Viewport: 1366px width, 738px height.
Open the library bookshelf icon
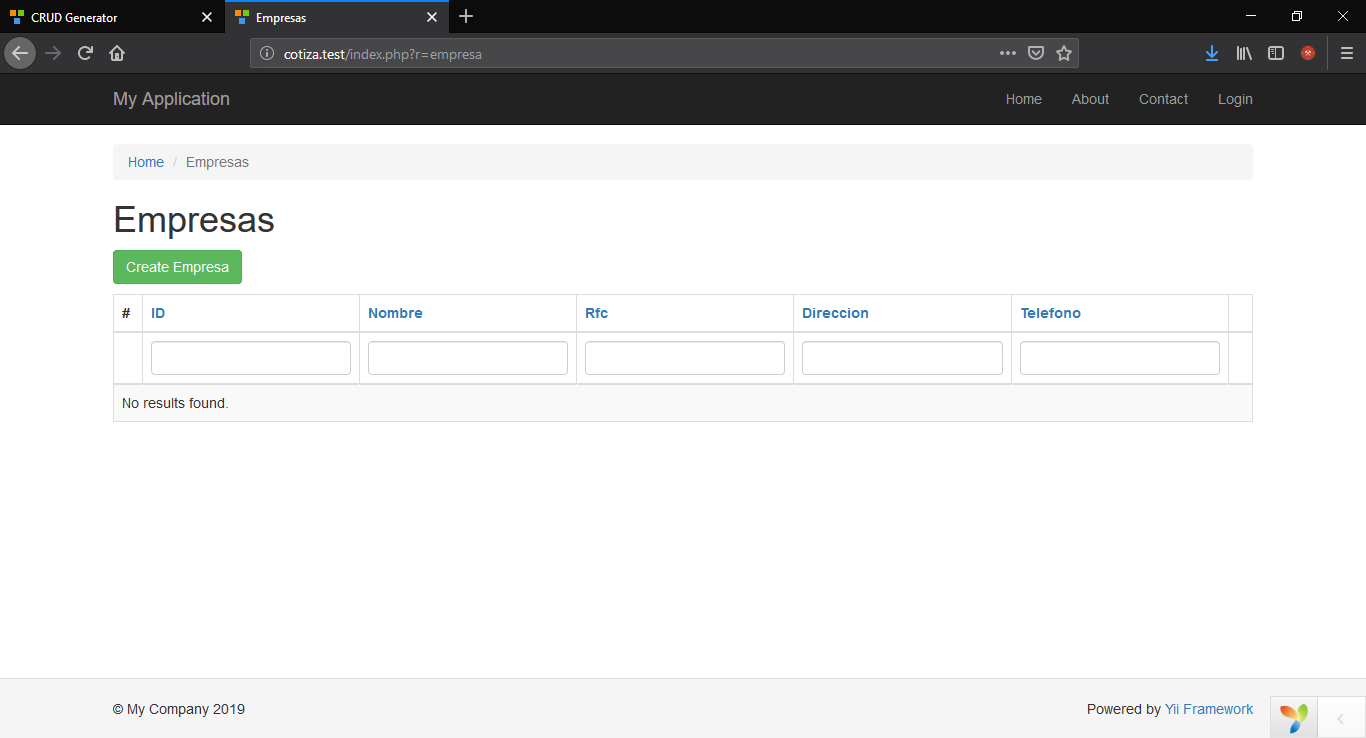tap(1244, 53)
